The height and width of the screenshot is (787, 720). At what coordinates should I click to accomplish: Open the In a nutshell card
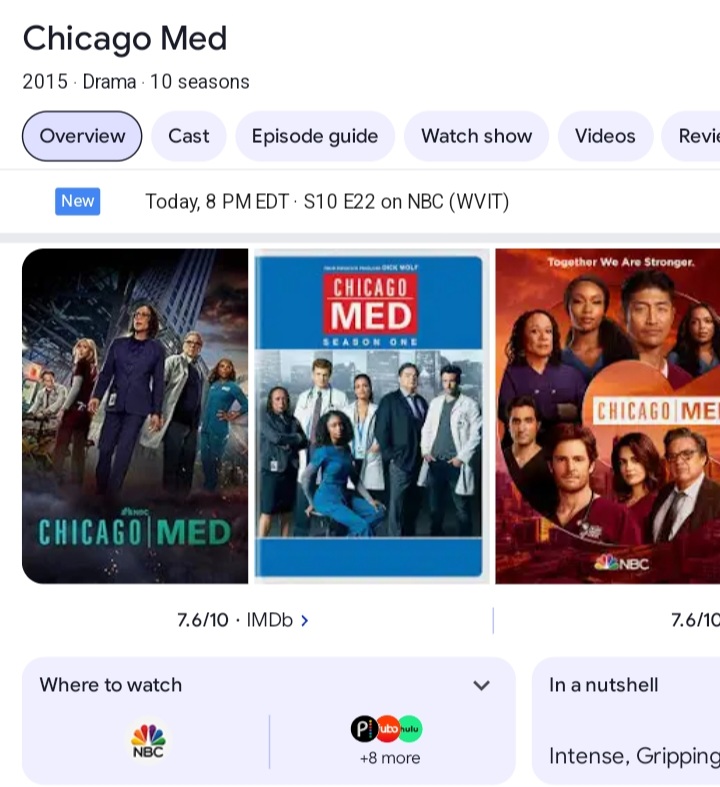626,721
